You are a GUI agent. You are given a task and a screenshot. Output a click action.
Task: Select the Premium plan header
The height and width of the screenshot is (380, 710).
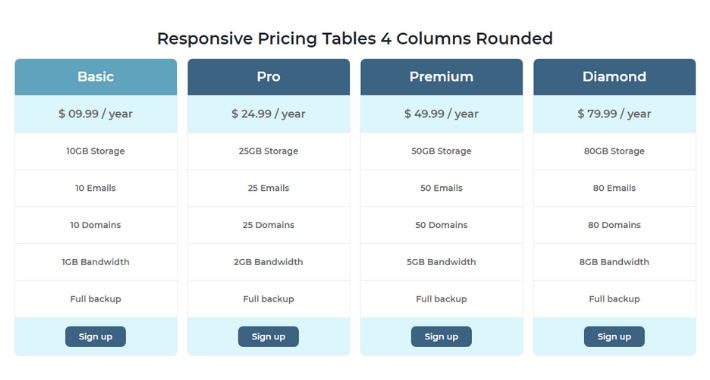point(441,77)
